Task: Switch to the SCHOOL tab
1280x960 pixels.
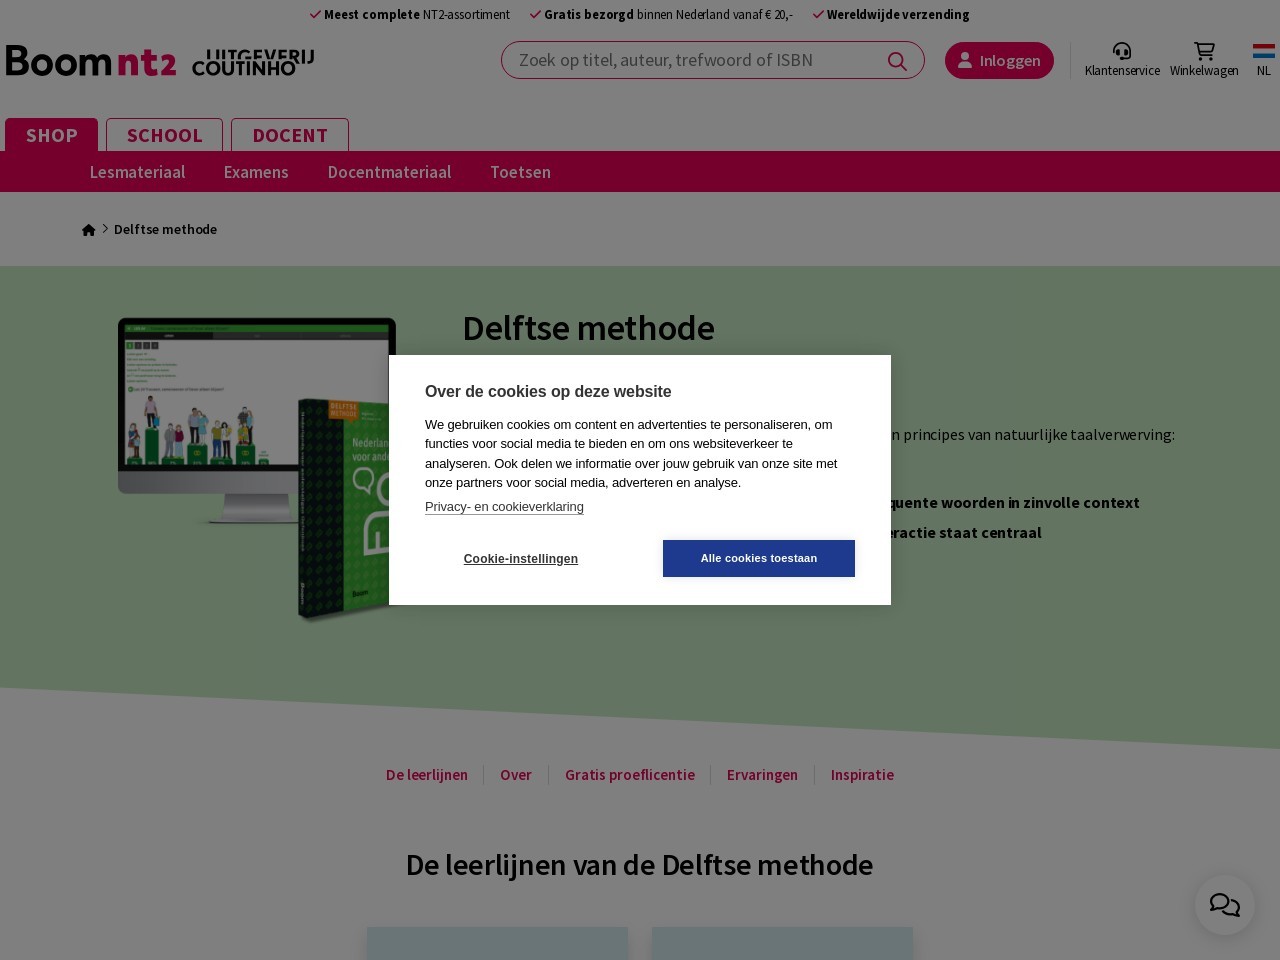Action: [164, 135]
